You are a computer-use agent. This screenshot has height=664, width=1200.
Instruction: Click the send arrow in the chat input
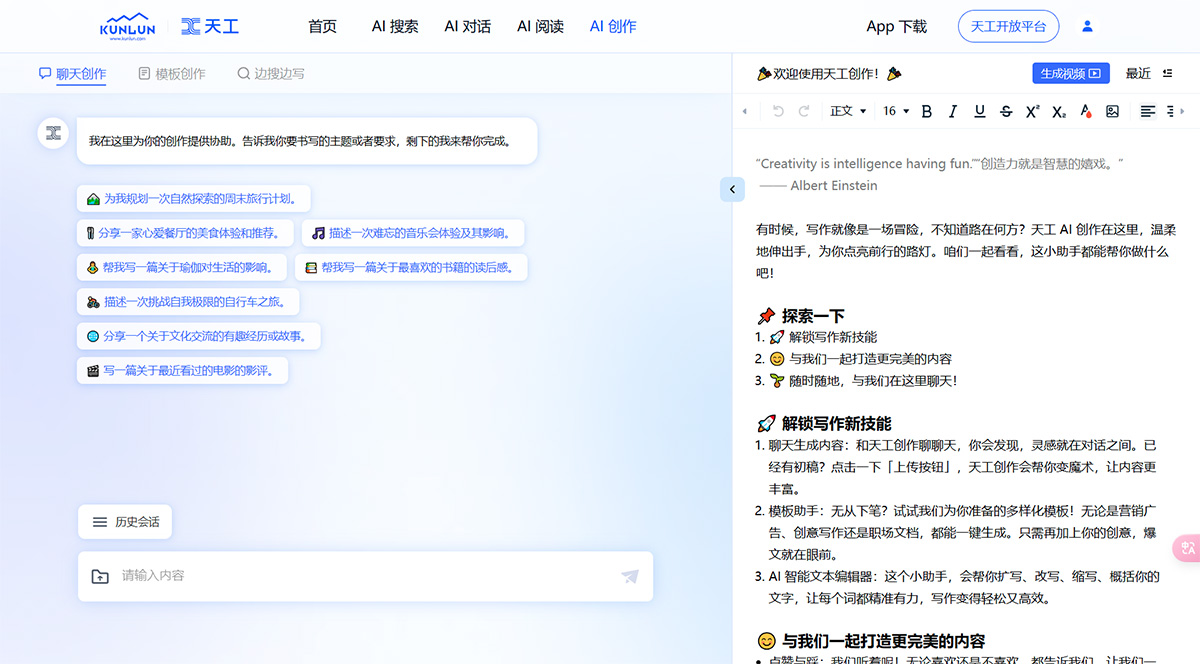pos(630,576)
